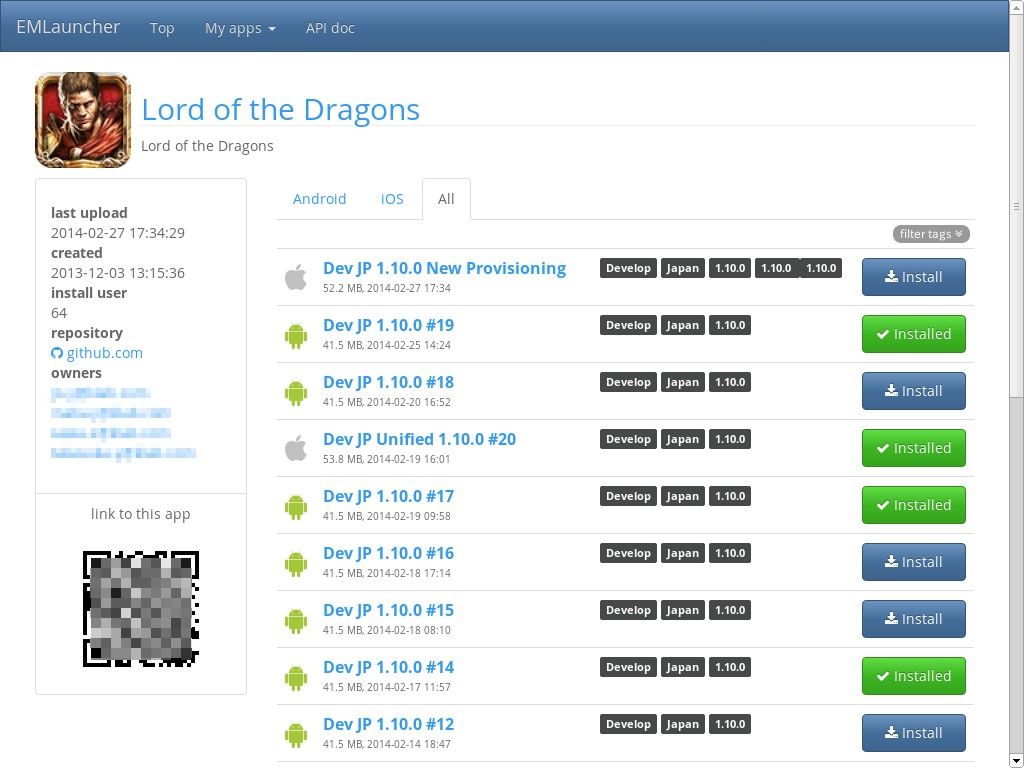
Task: Go to the Top page in navbar
Action: point(162,28)
